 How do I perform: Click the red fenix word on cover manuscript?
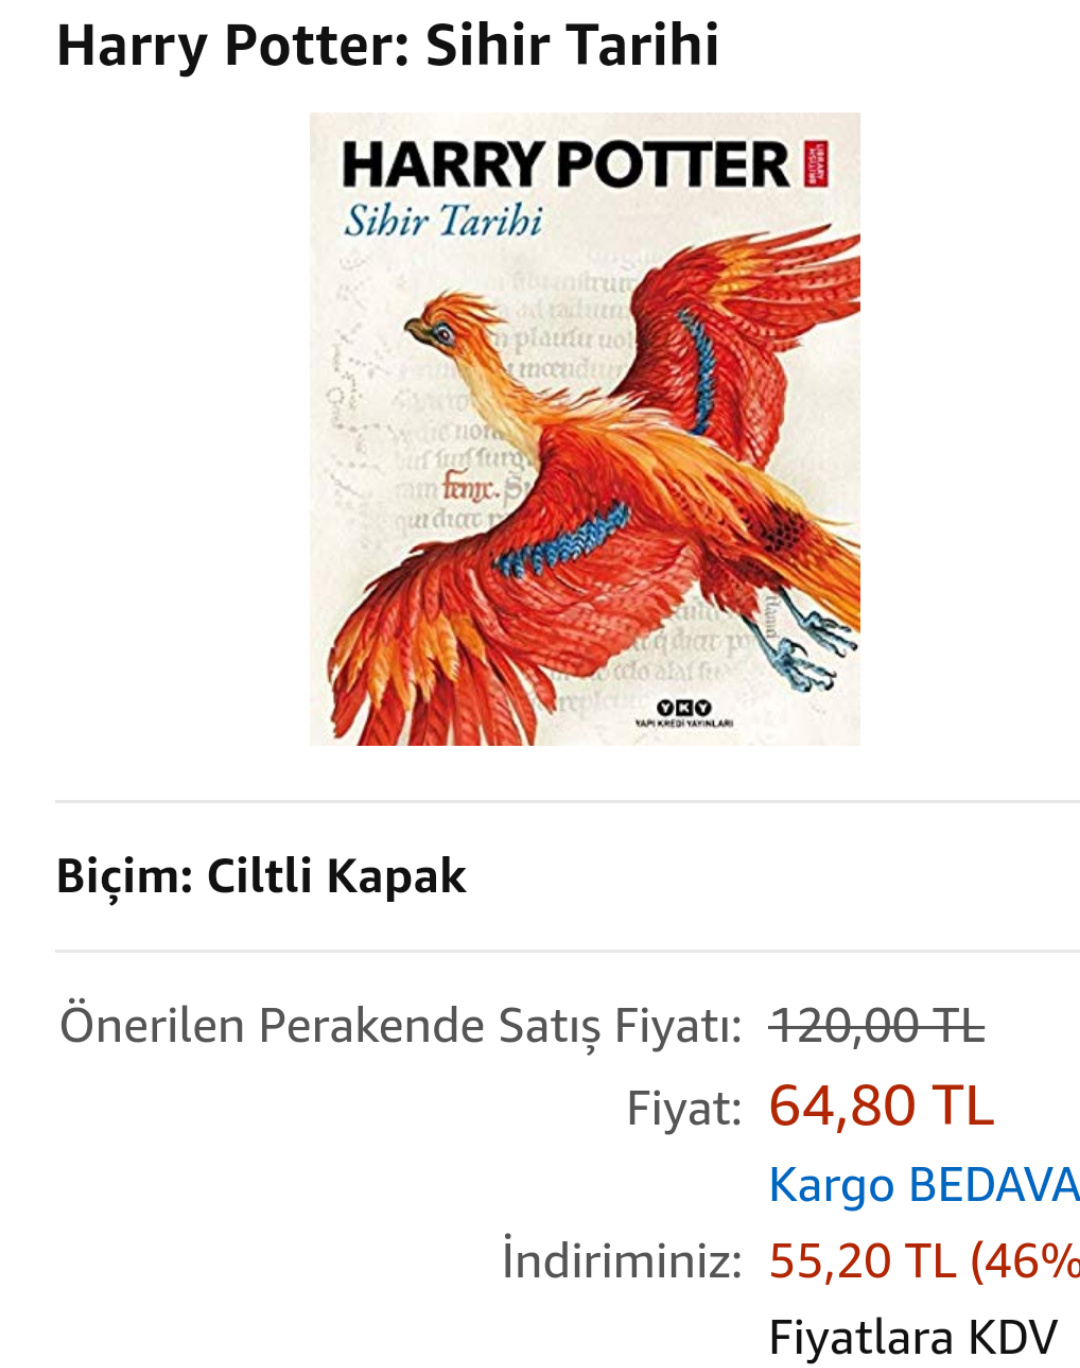click(468, 489)
